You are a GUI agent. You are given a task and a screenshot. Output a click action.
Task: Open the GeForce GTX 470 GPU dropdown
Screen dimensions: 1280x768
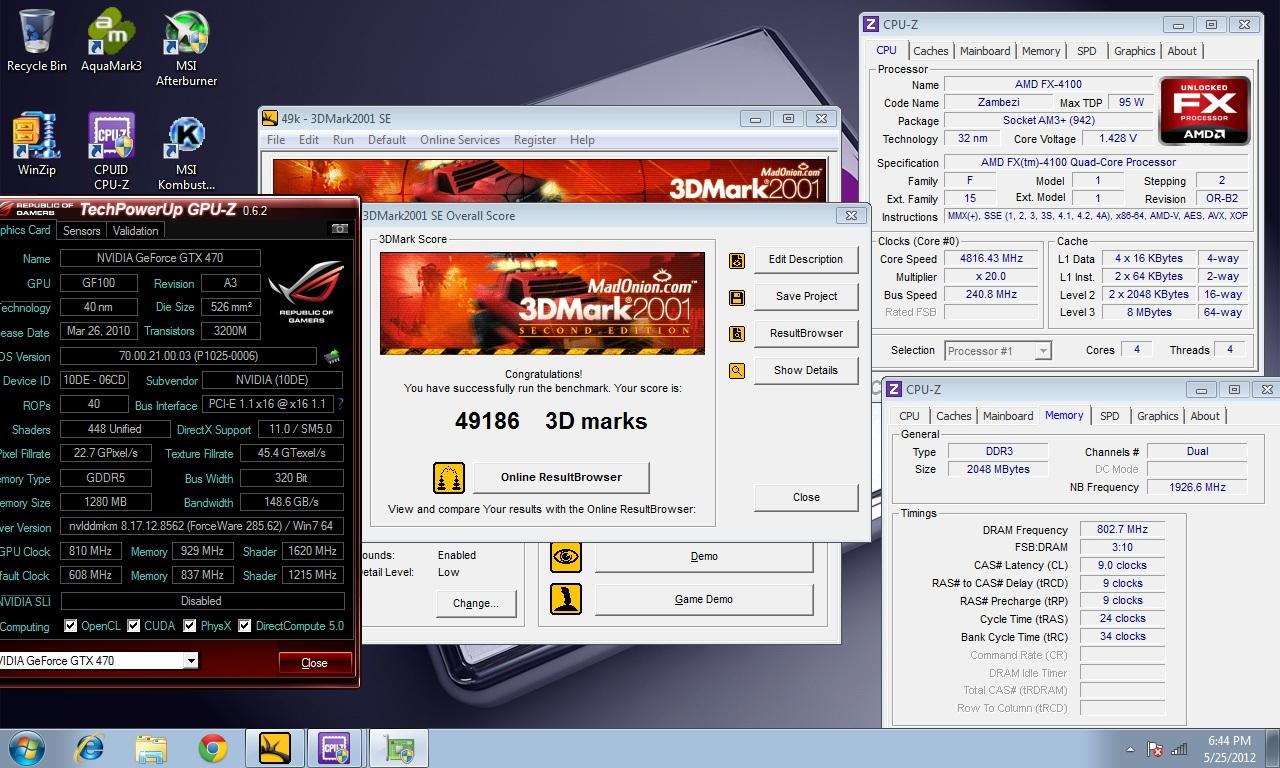[x=191, y=661]
